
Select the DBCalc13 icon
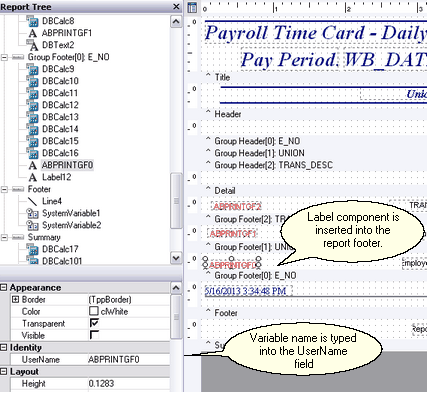pos(33,117)
